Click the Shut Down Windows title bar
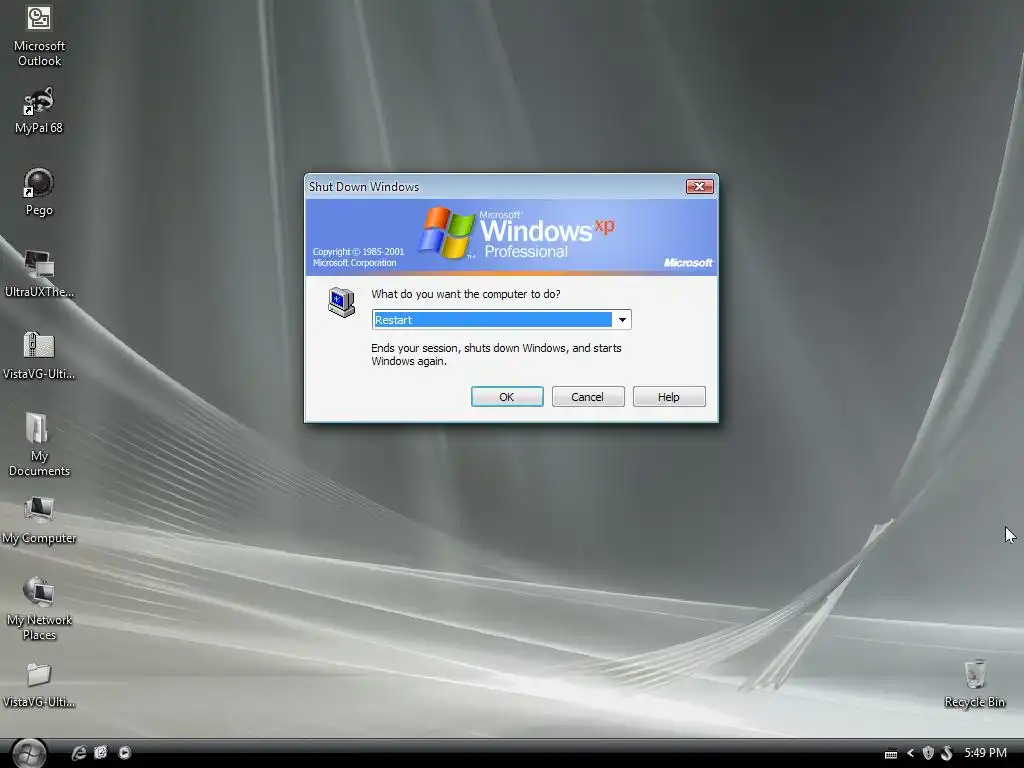Image resolution: width=1024 pixels, height=768 pixels. click(494, 187)
